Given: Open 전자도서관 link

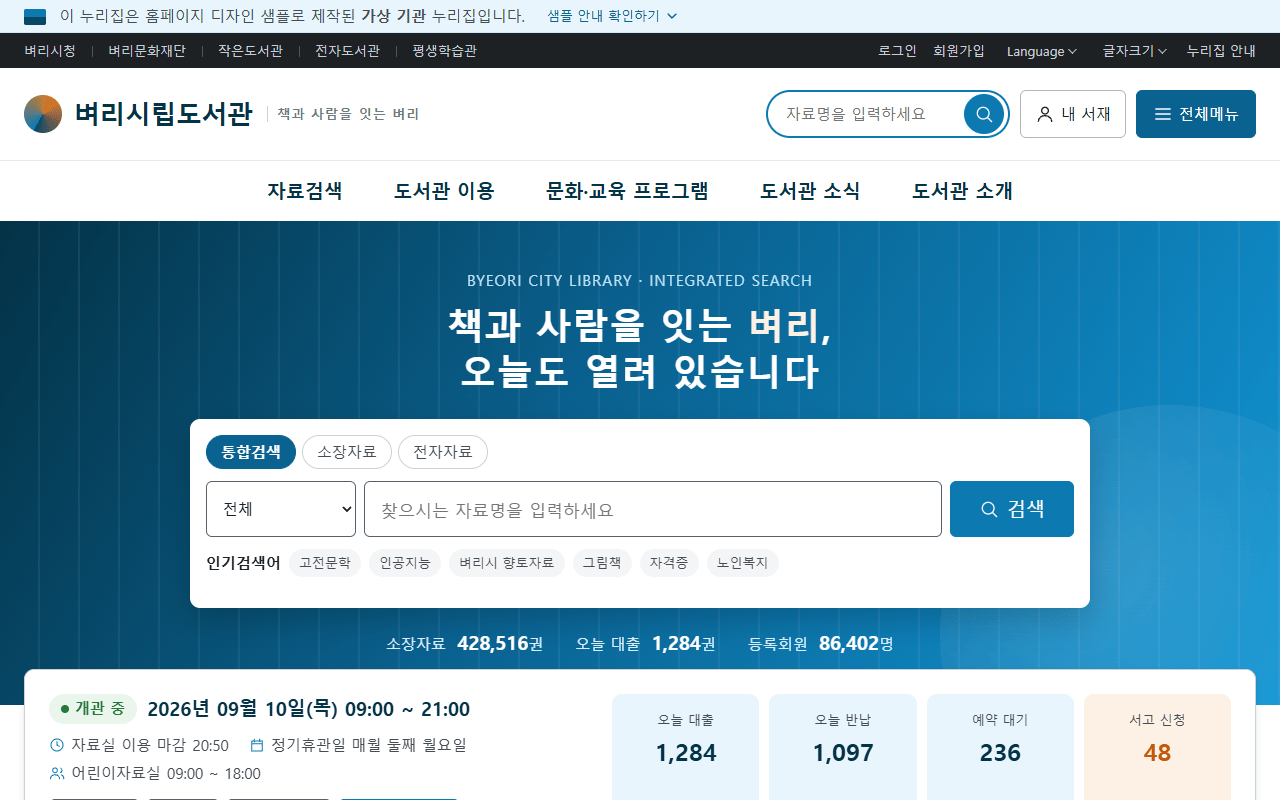Looking at the screenshot, I should pos(347,51).
